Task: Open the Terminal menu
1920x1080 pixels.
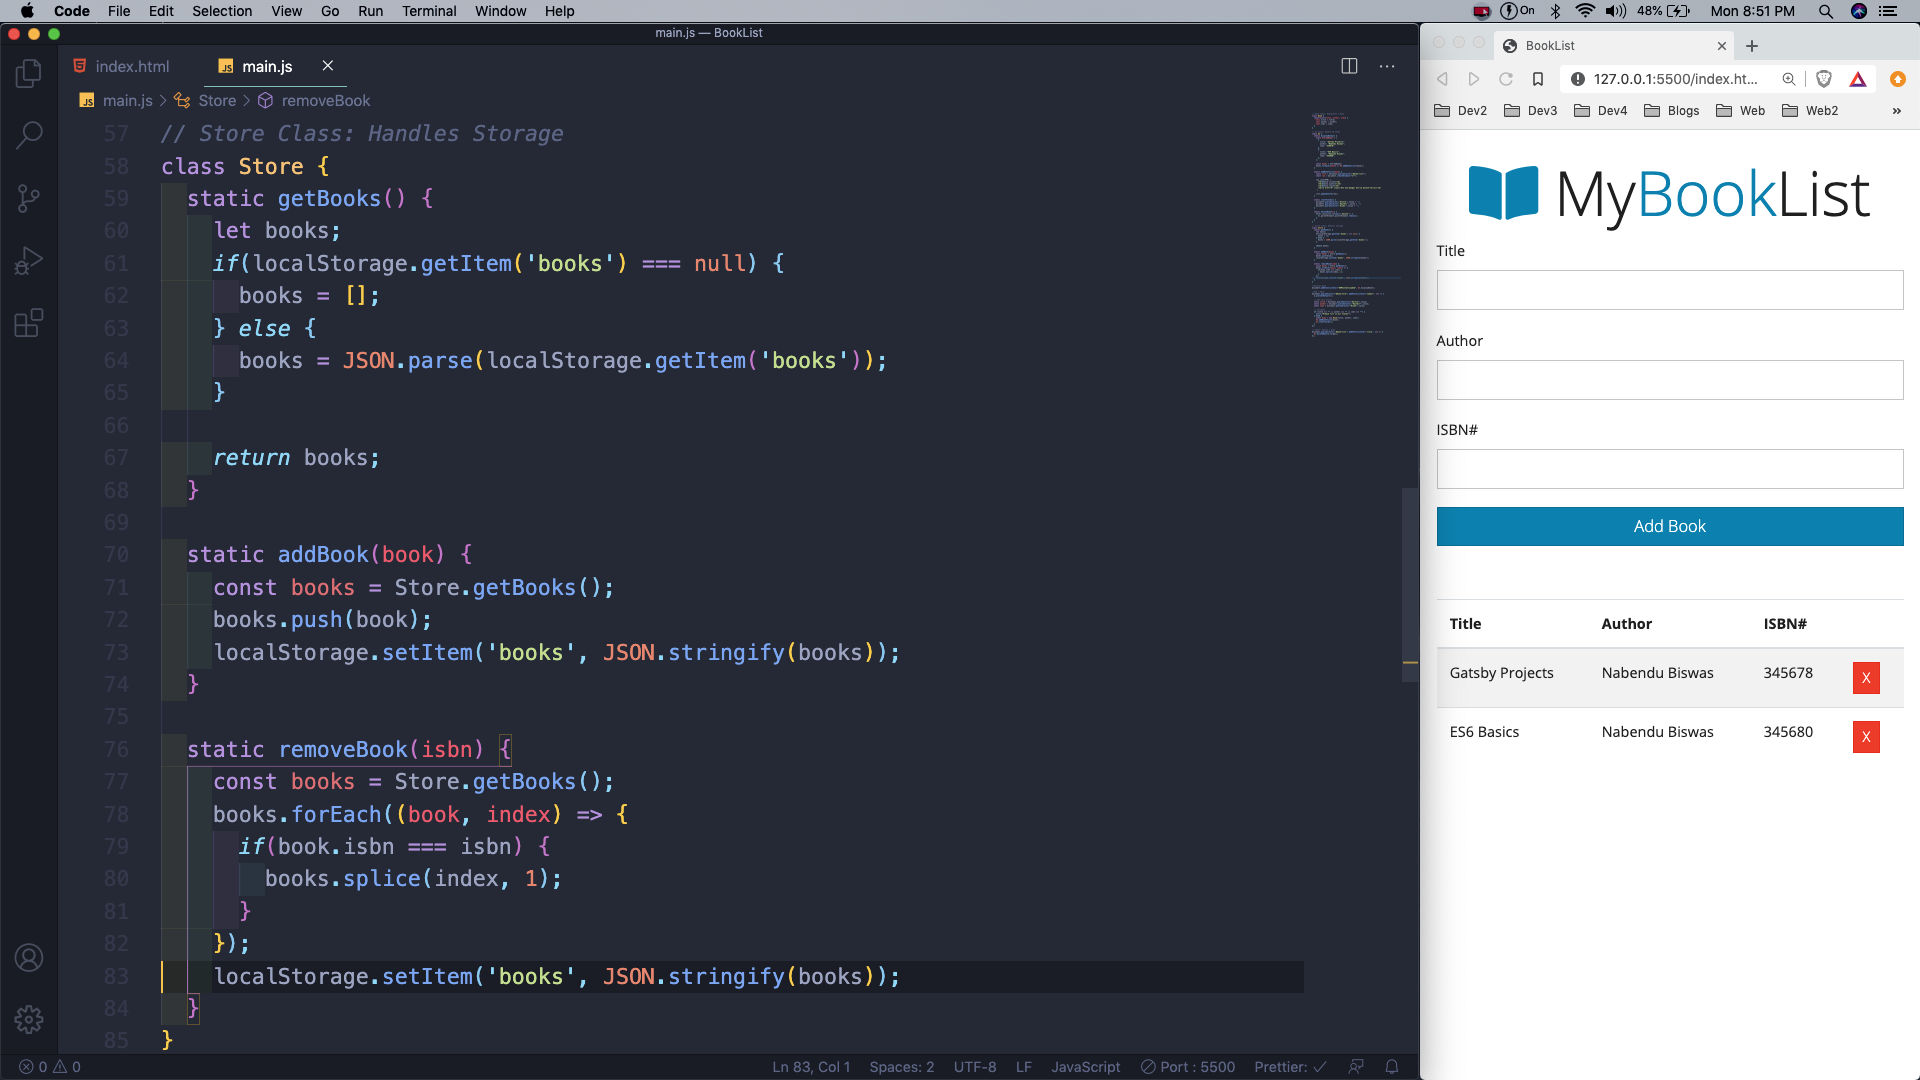Action: (429, 11)
